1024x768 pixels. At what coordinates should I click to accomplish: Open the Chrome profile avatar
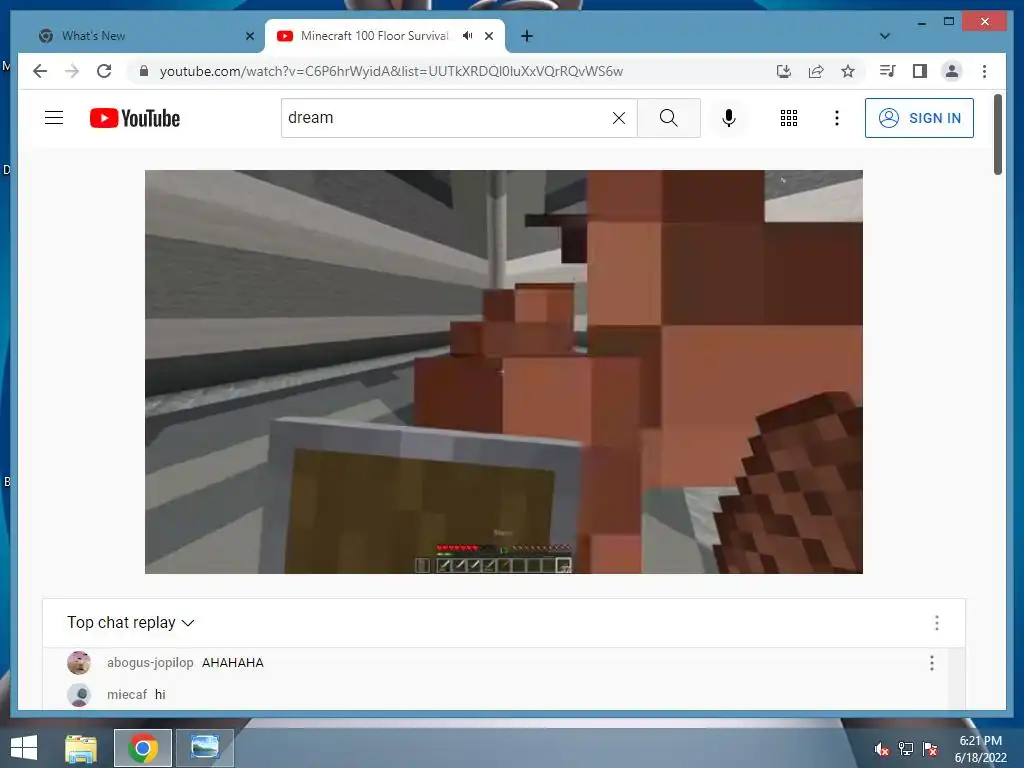click(x=952, y=71)
